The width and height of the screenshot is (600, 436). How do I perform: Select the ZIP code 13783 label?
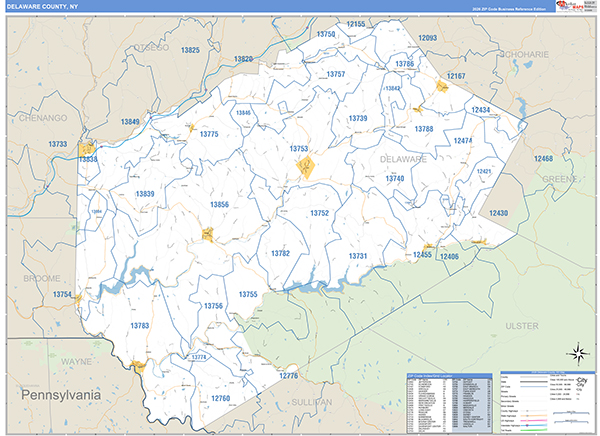pyautogui.click(x=140, y=326)
